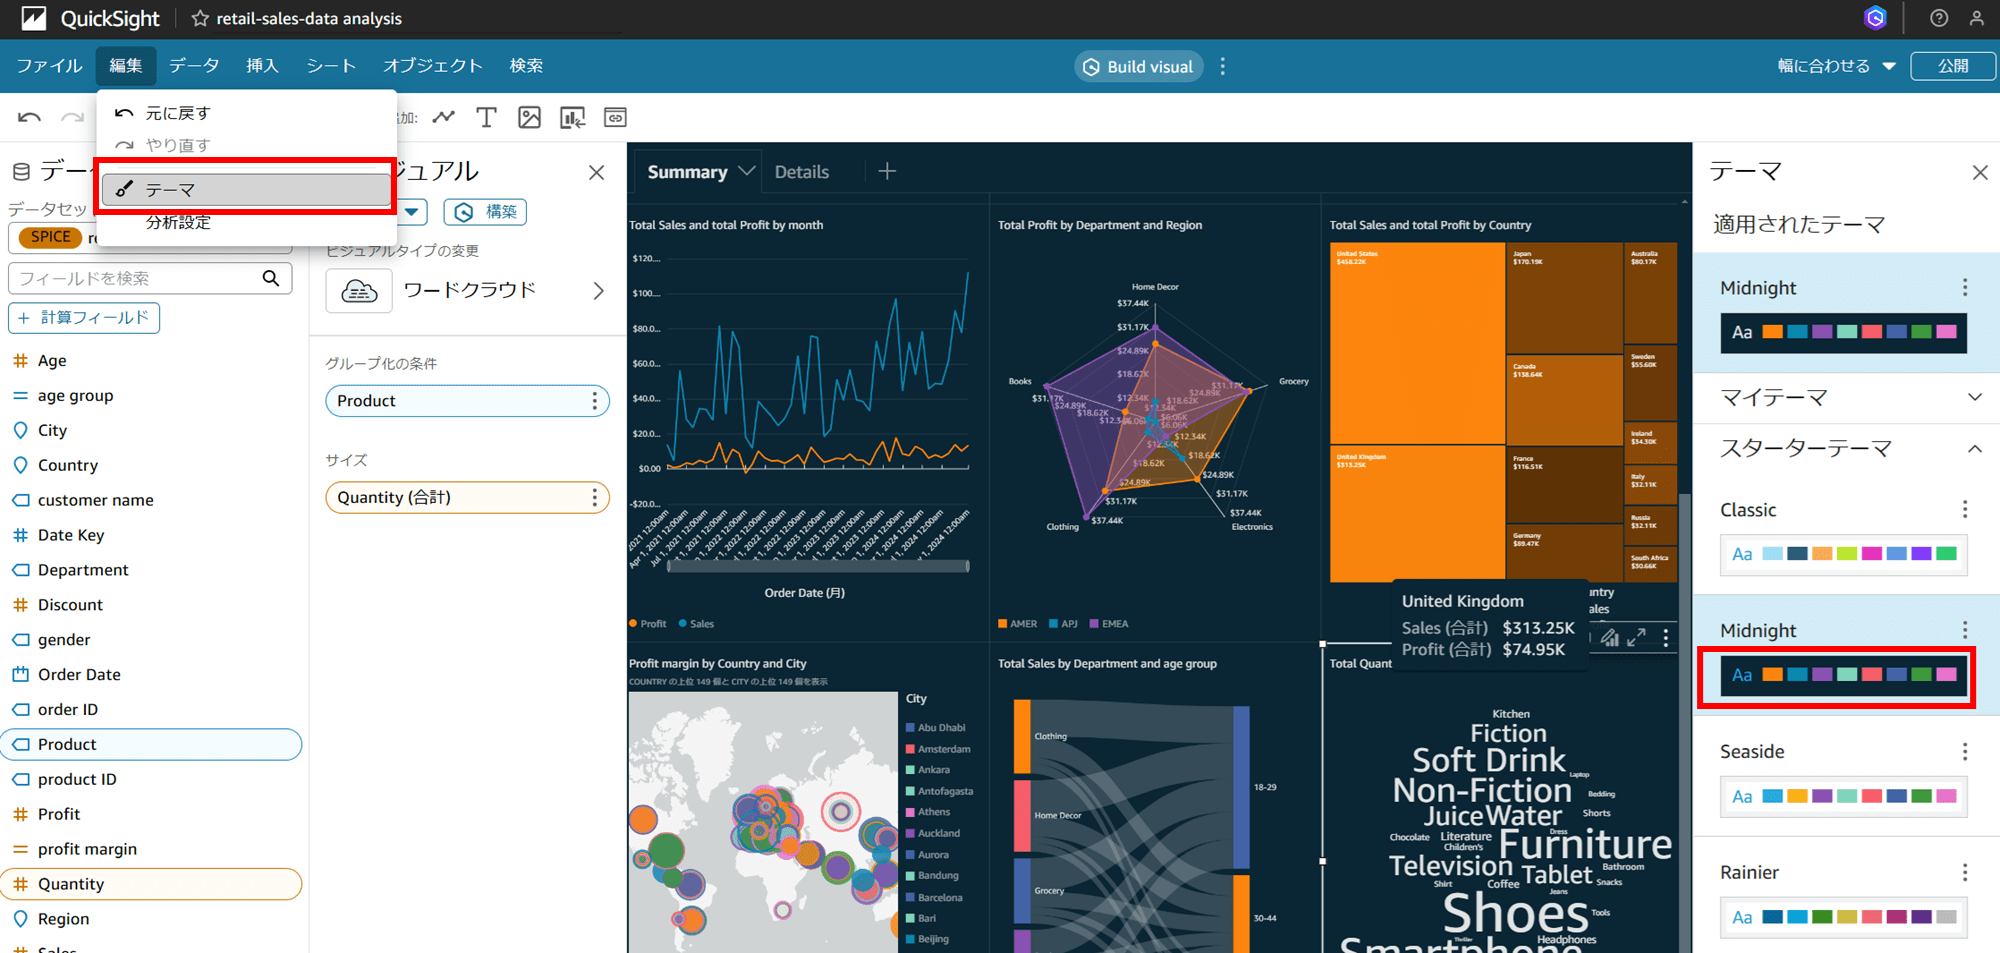Open Build visual more options kebab

pos(1223,66)
